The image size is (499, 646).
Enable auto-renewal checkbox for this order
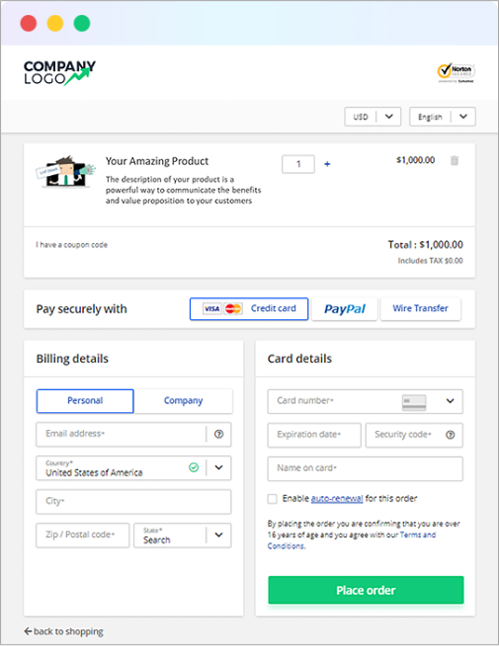point(272,499)
